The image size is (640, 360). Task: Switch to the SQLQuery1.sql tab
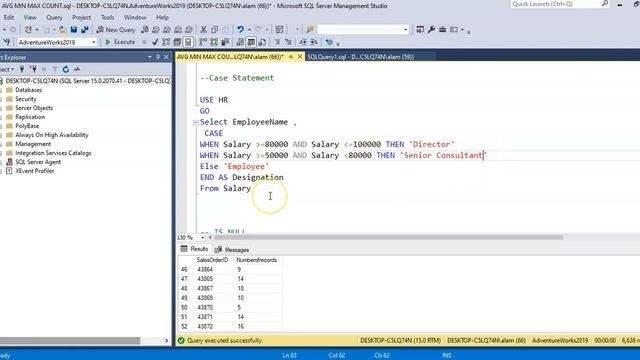click(x=360, y=57)
